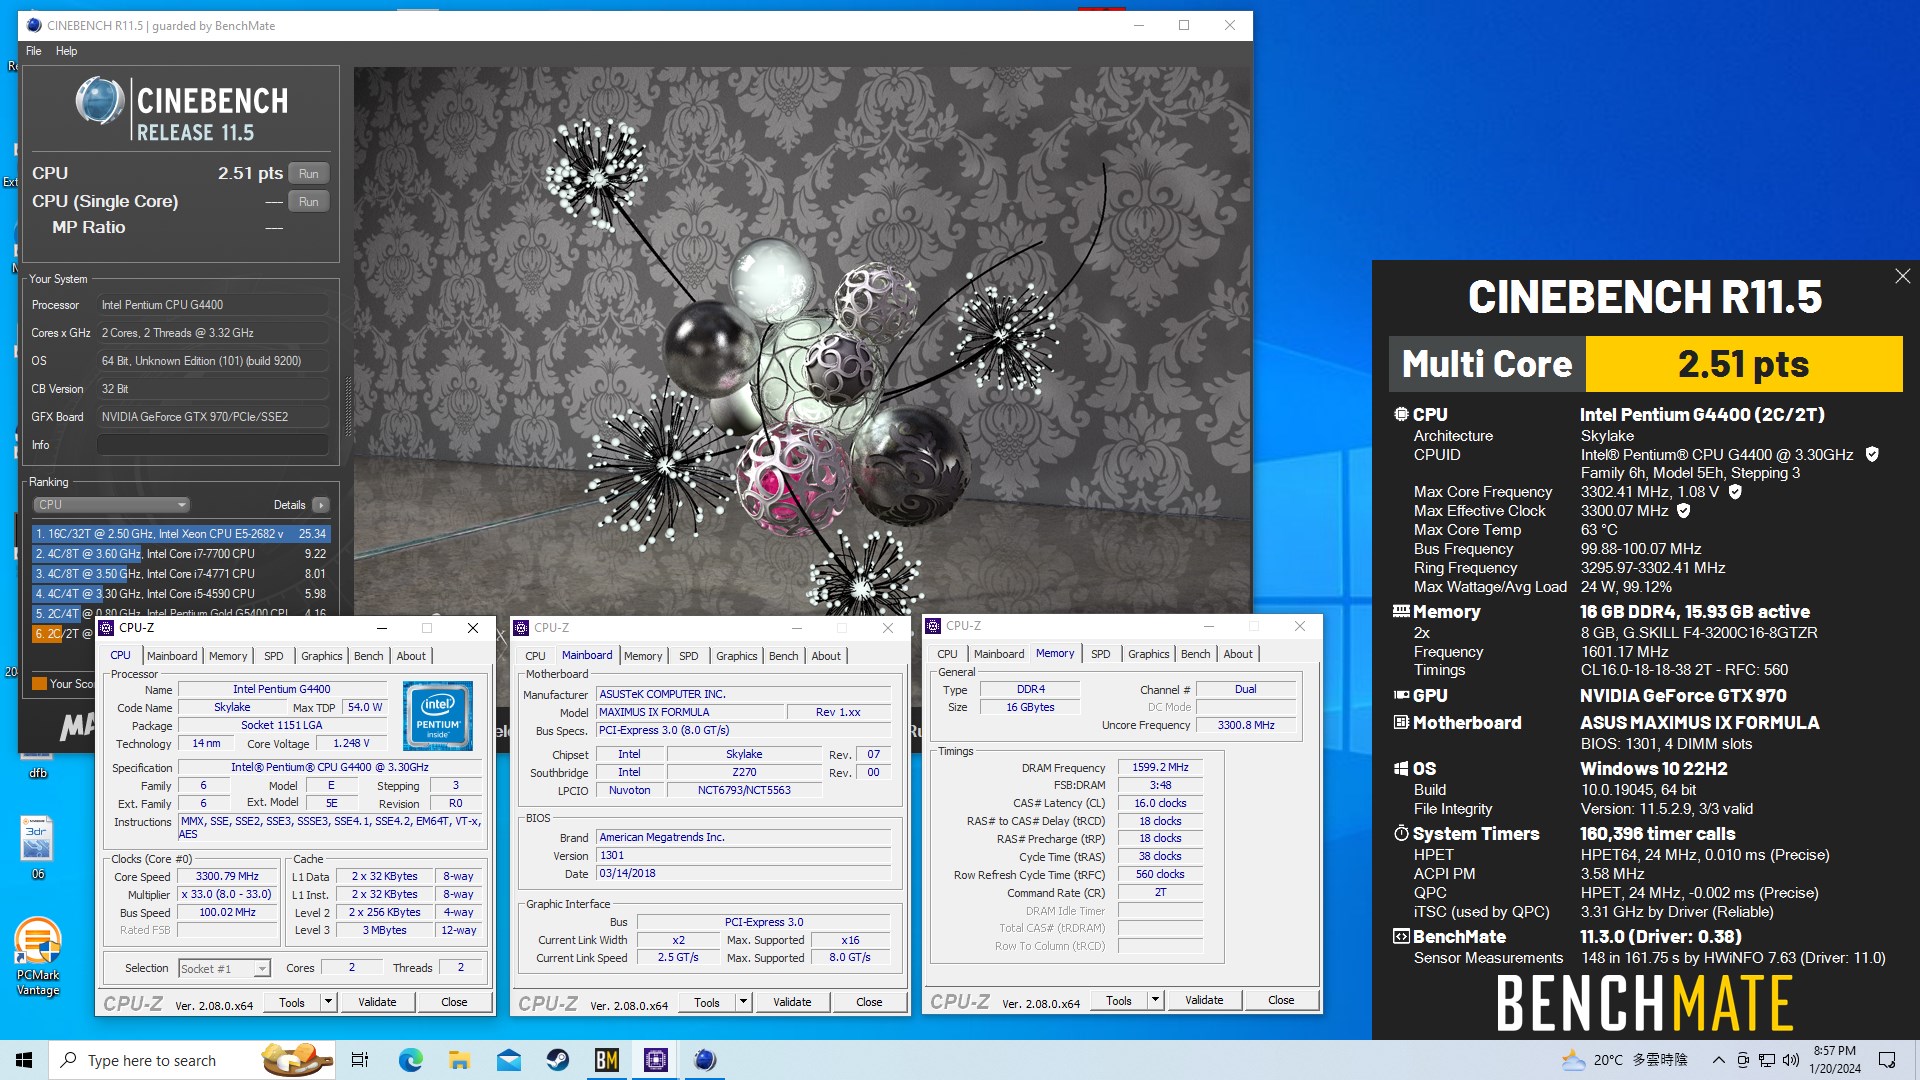Open Tools dropdown arrow in first CPU-Z
This screenshot has width=1920, height=1080.
327,1002
